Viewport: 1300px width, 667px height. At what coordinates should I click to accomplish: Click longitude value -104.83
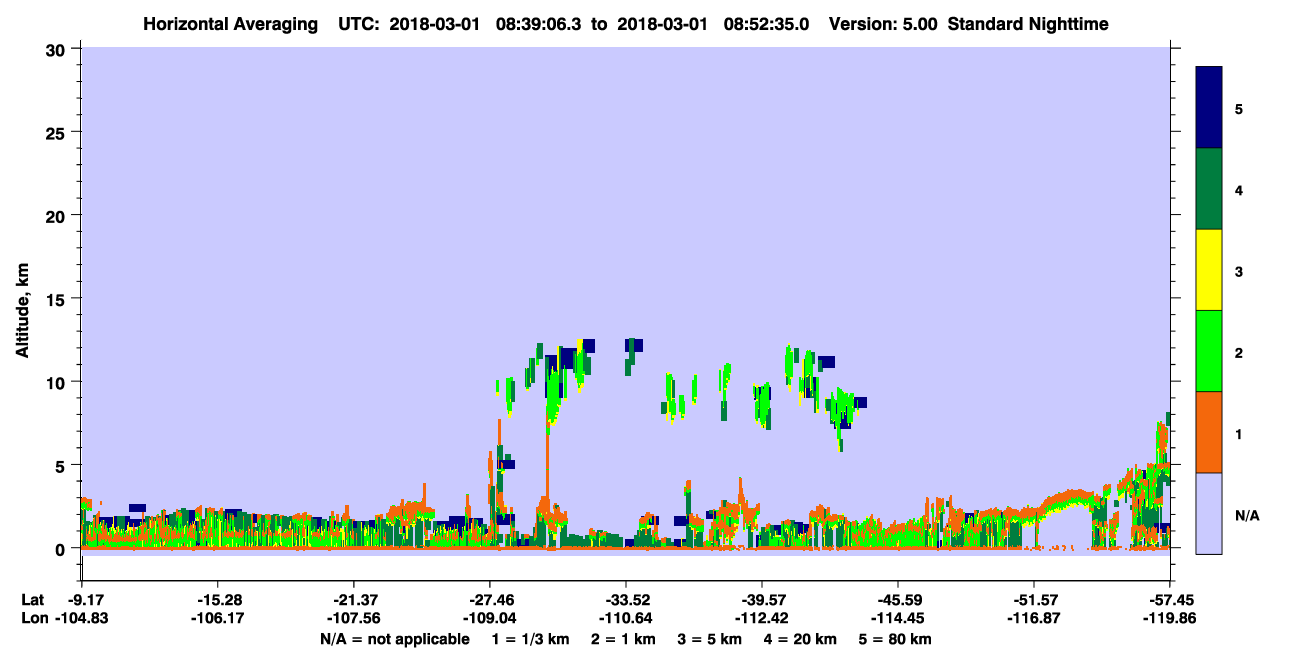point(82,618)
